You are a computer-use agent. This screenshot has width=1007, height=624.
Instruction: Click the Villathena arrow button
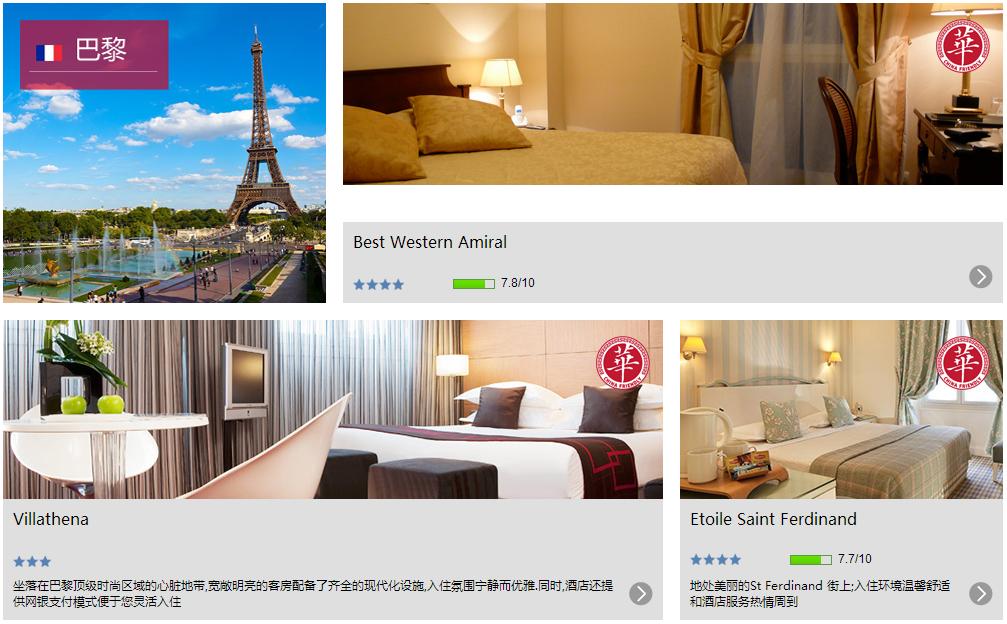[640, 593]
